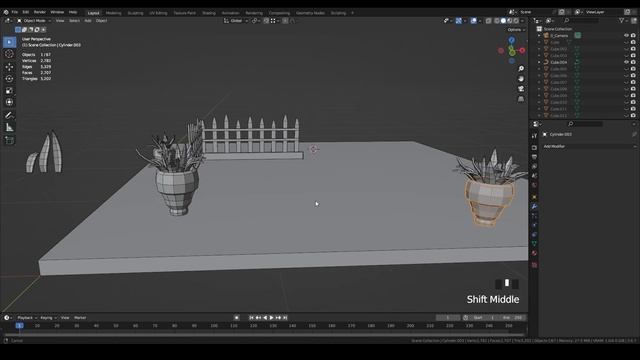Open the Render menu
The width and height of the screenshot is (640, 360).
point(40,12)
